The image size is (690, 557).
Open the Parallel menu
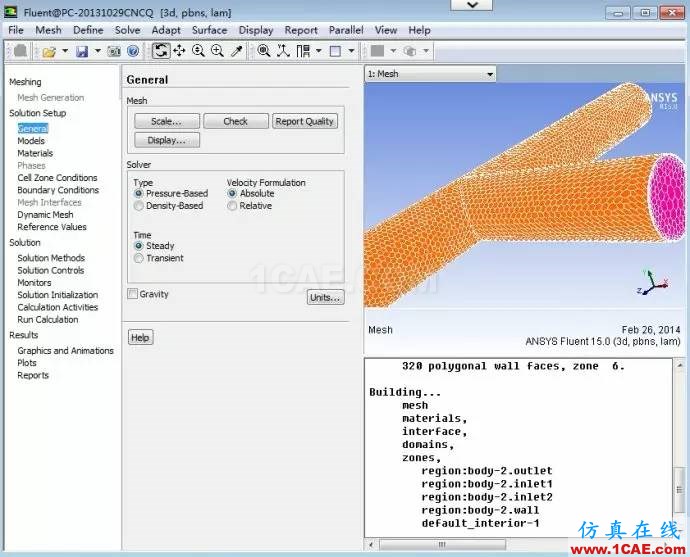(346, 30)
